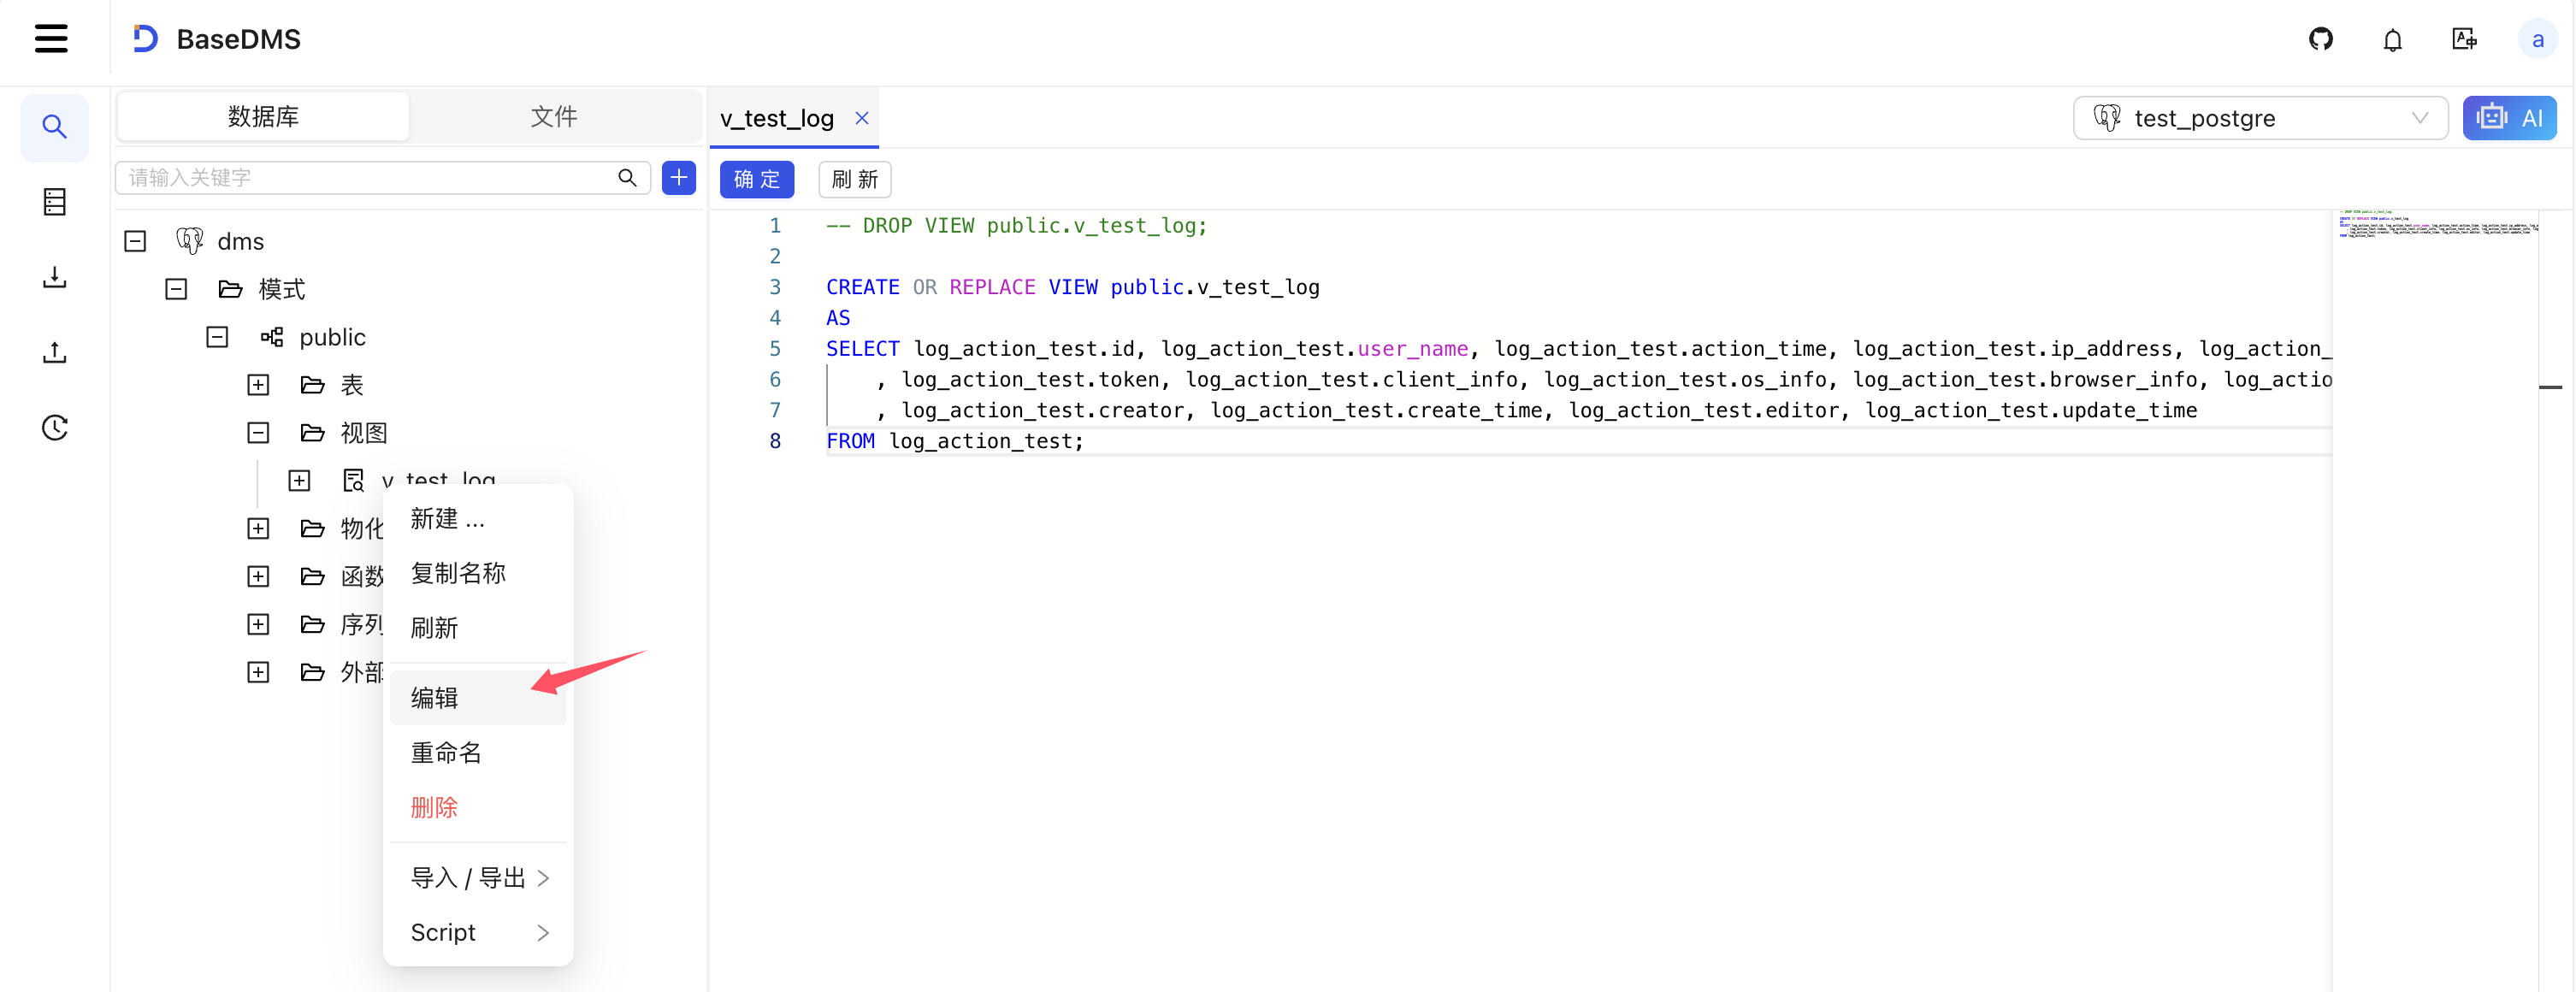Open the hamburger main menu
Viewport: 2576px width, 992px height.
(x=51, y=39)
